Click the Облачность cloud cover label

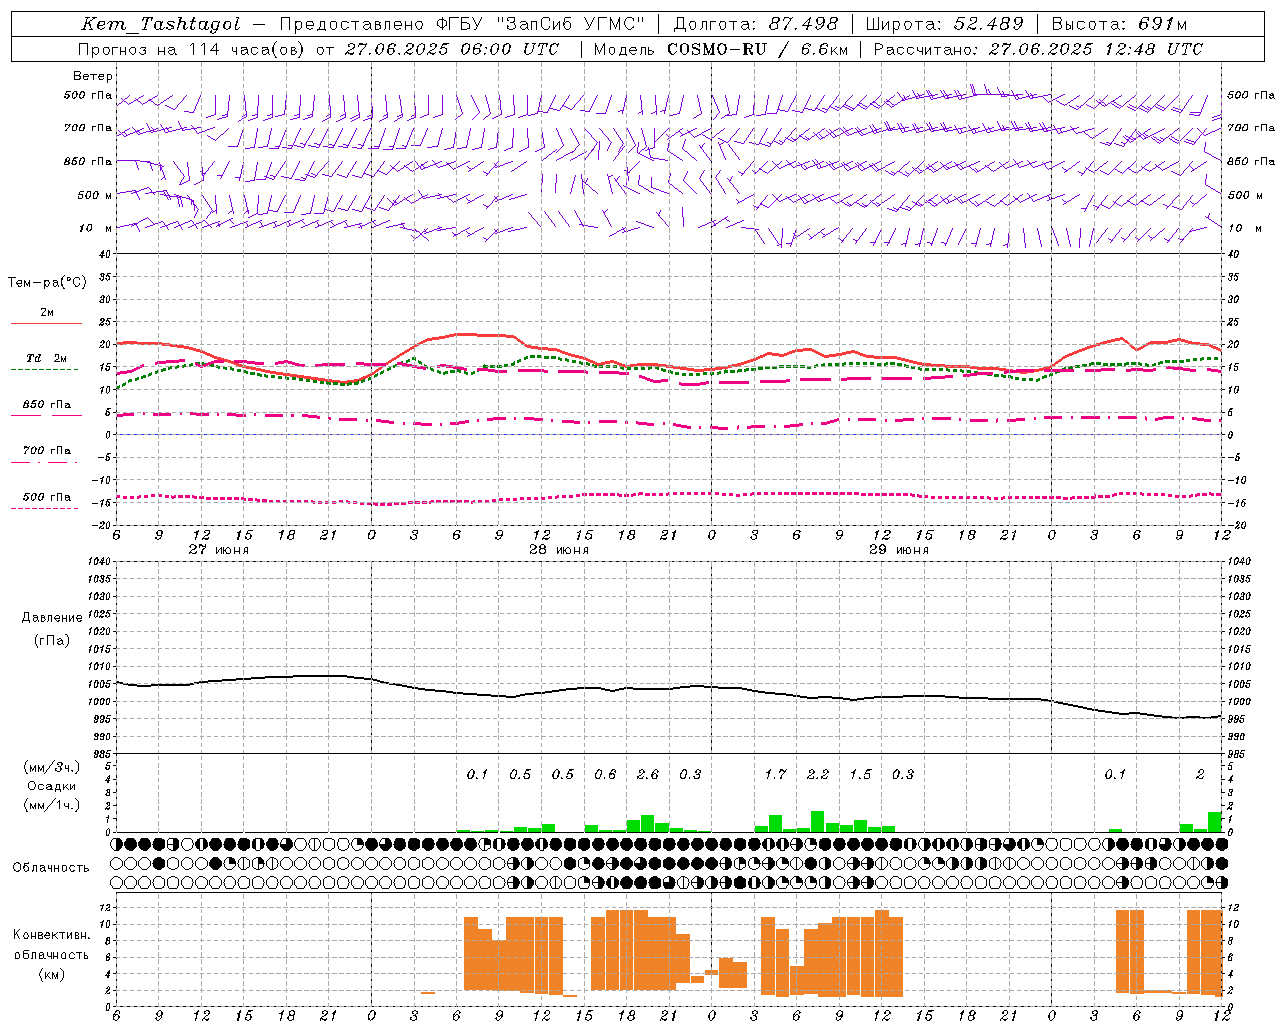[x=51, y=868]
